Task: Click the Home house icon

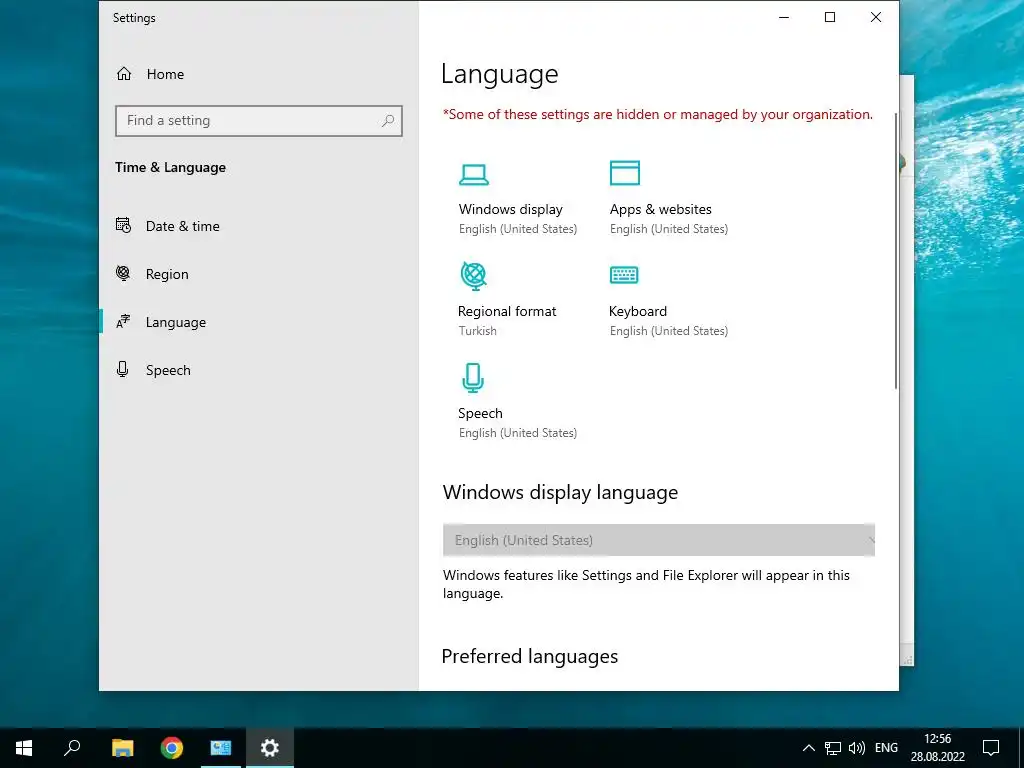Action: click(124, 74)
